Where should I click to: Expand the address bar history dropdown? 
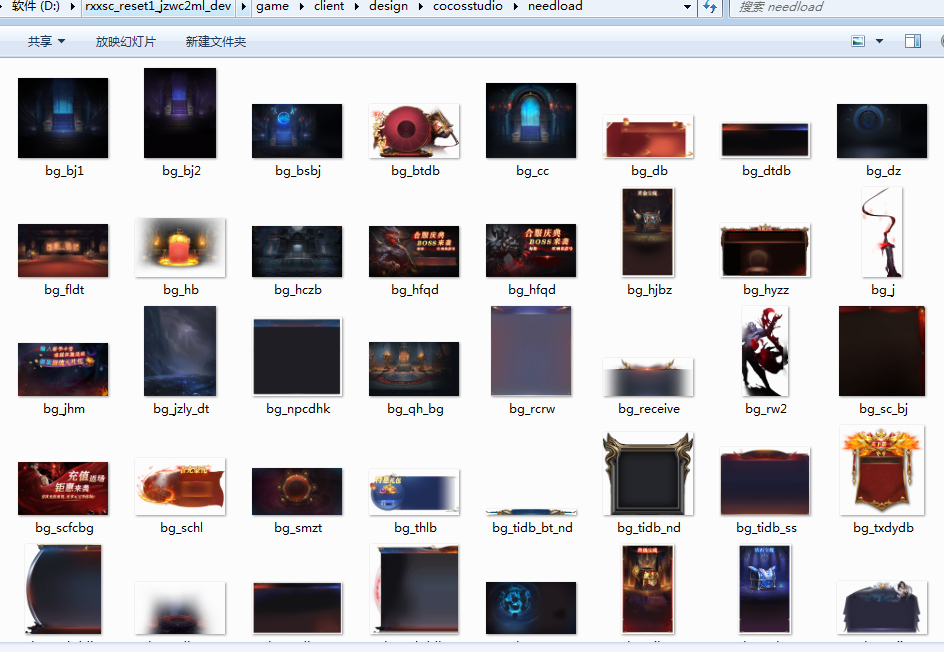(x=687, y=7)
